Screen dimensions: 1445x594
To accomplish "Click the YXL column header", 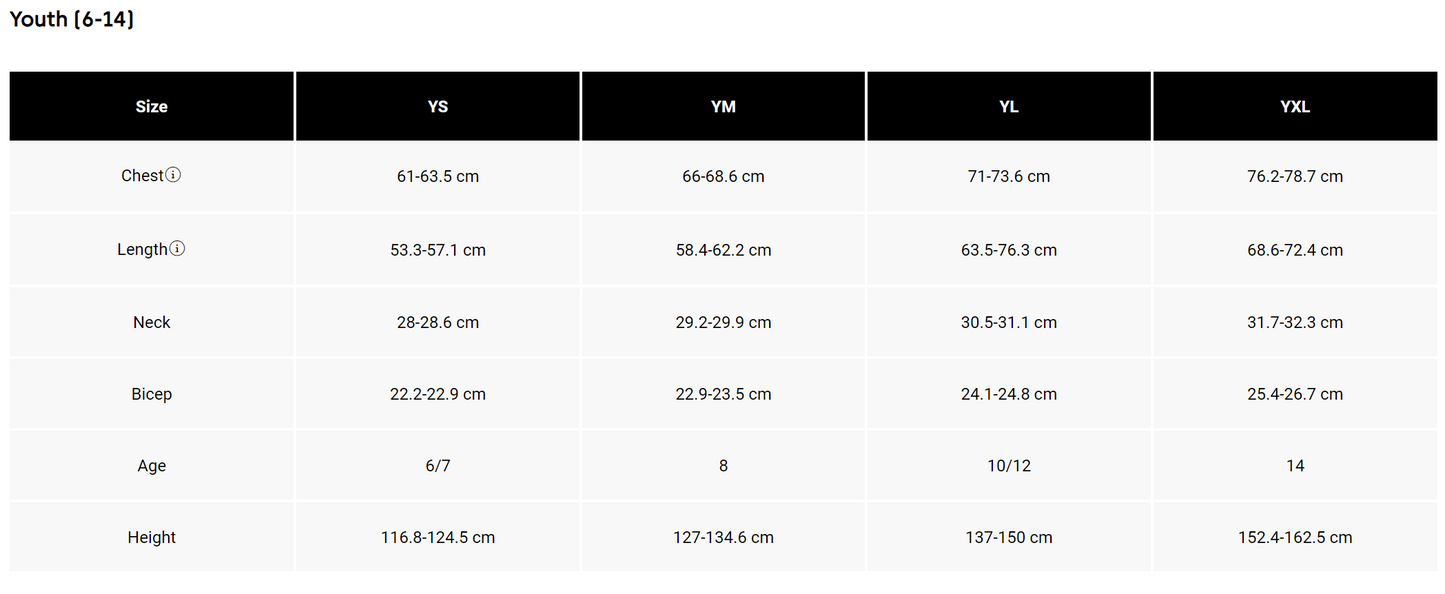I will tap(1295, 106).
